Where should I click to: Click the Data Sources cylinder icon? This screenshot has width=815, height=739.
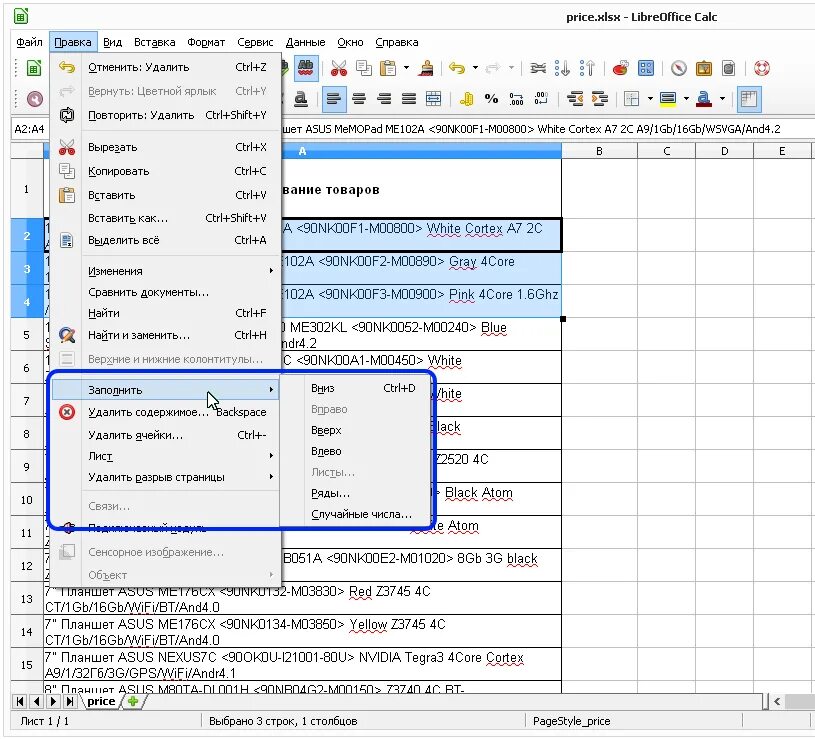click(x=729, y=68)
